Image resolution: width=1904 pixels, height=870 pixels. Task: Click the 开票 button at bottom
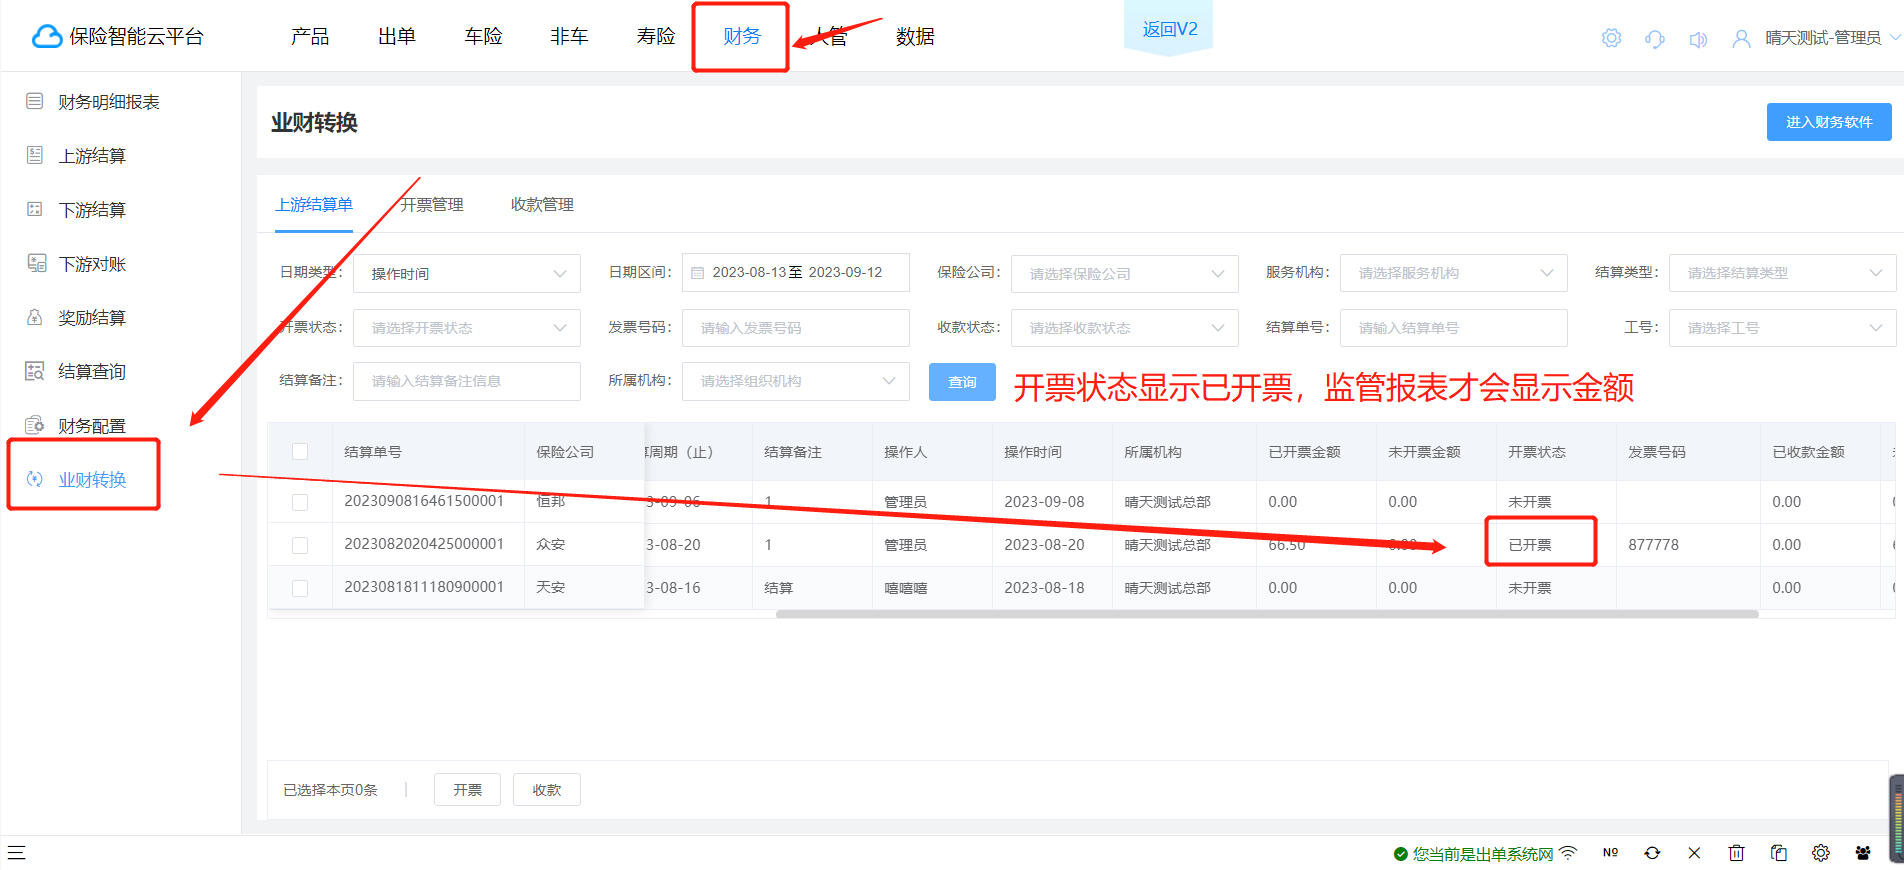coord(467,789)
